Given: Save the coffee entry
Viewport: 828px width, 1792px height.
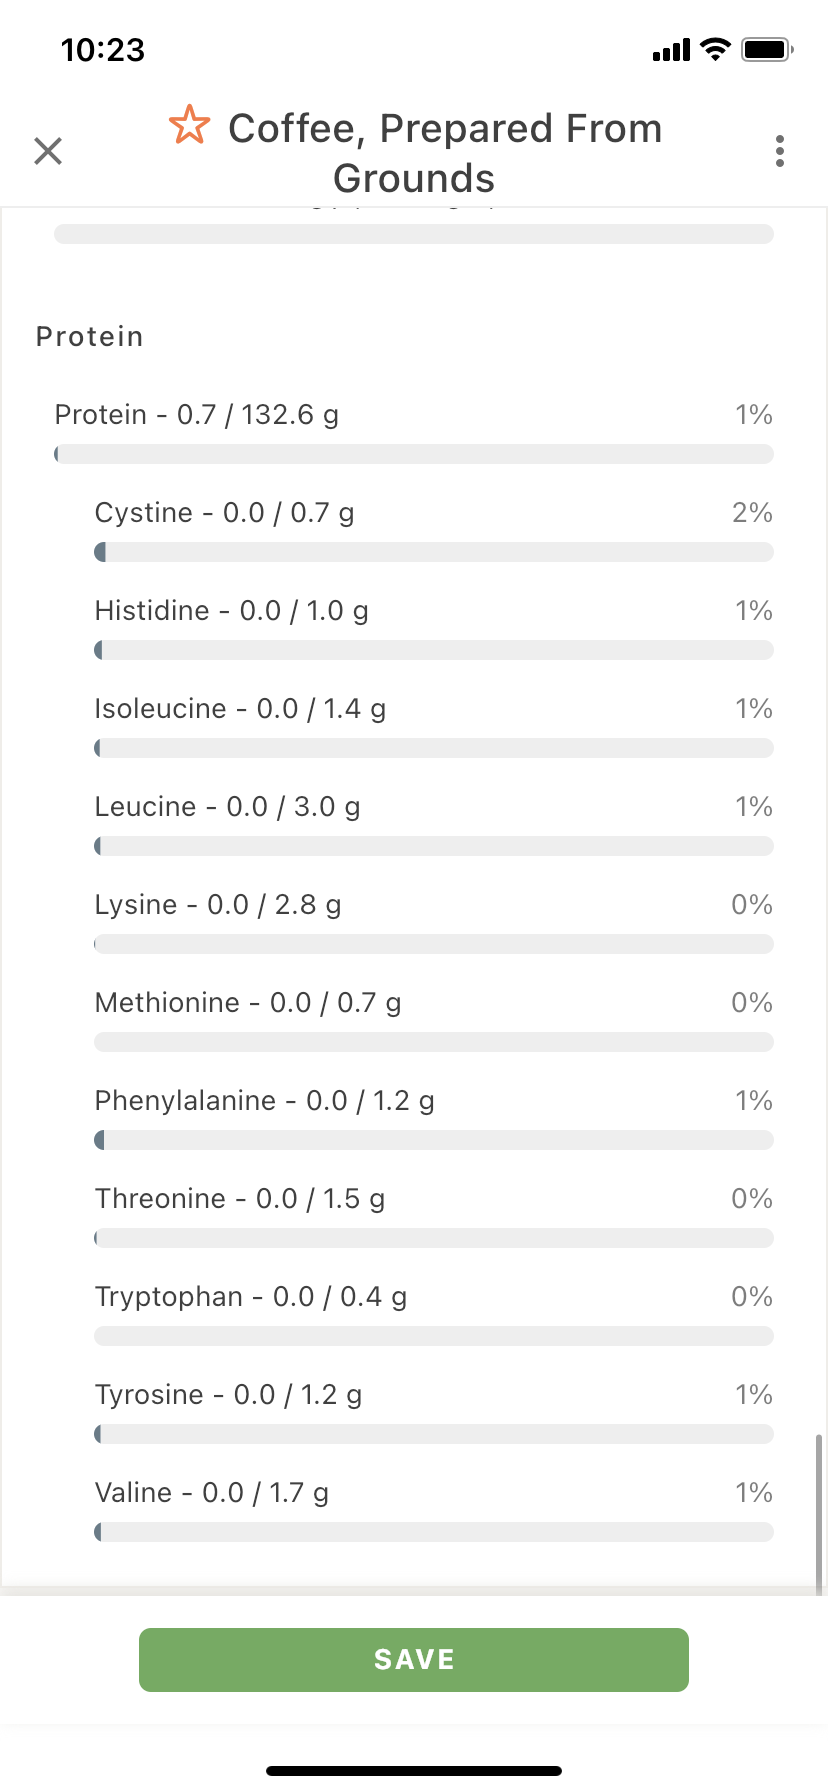Looking at the screenshot, I should click(414, 1660).
